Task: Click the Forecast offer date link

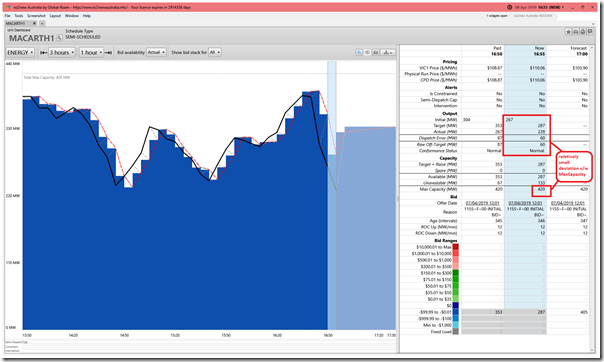Action: (x=568, y=203)
